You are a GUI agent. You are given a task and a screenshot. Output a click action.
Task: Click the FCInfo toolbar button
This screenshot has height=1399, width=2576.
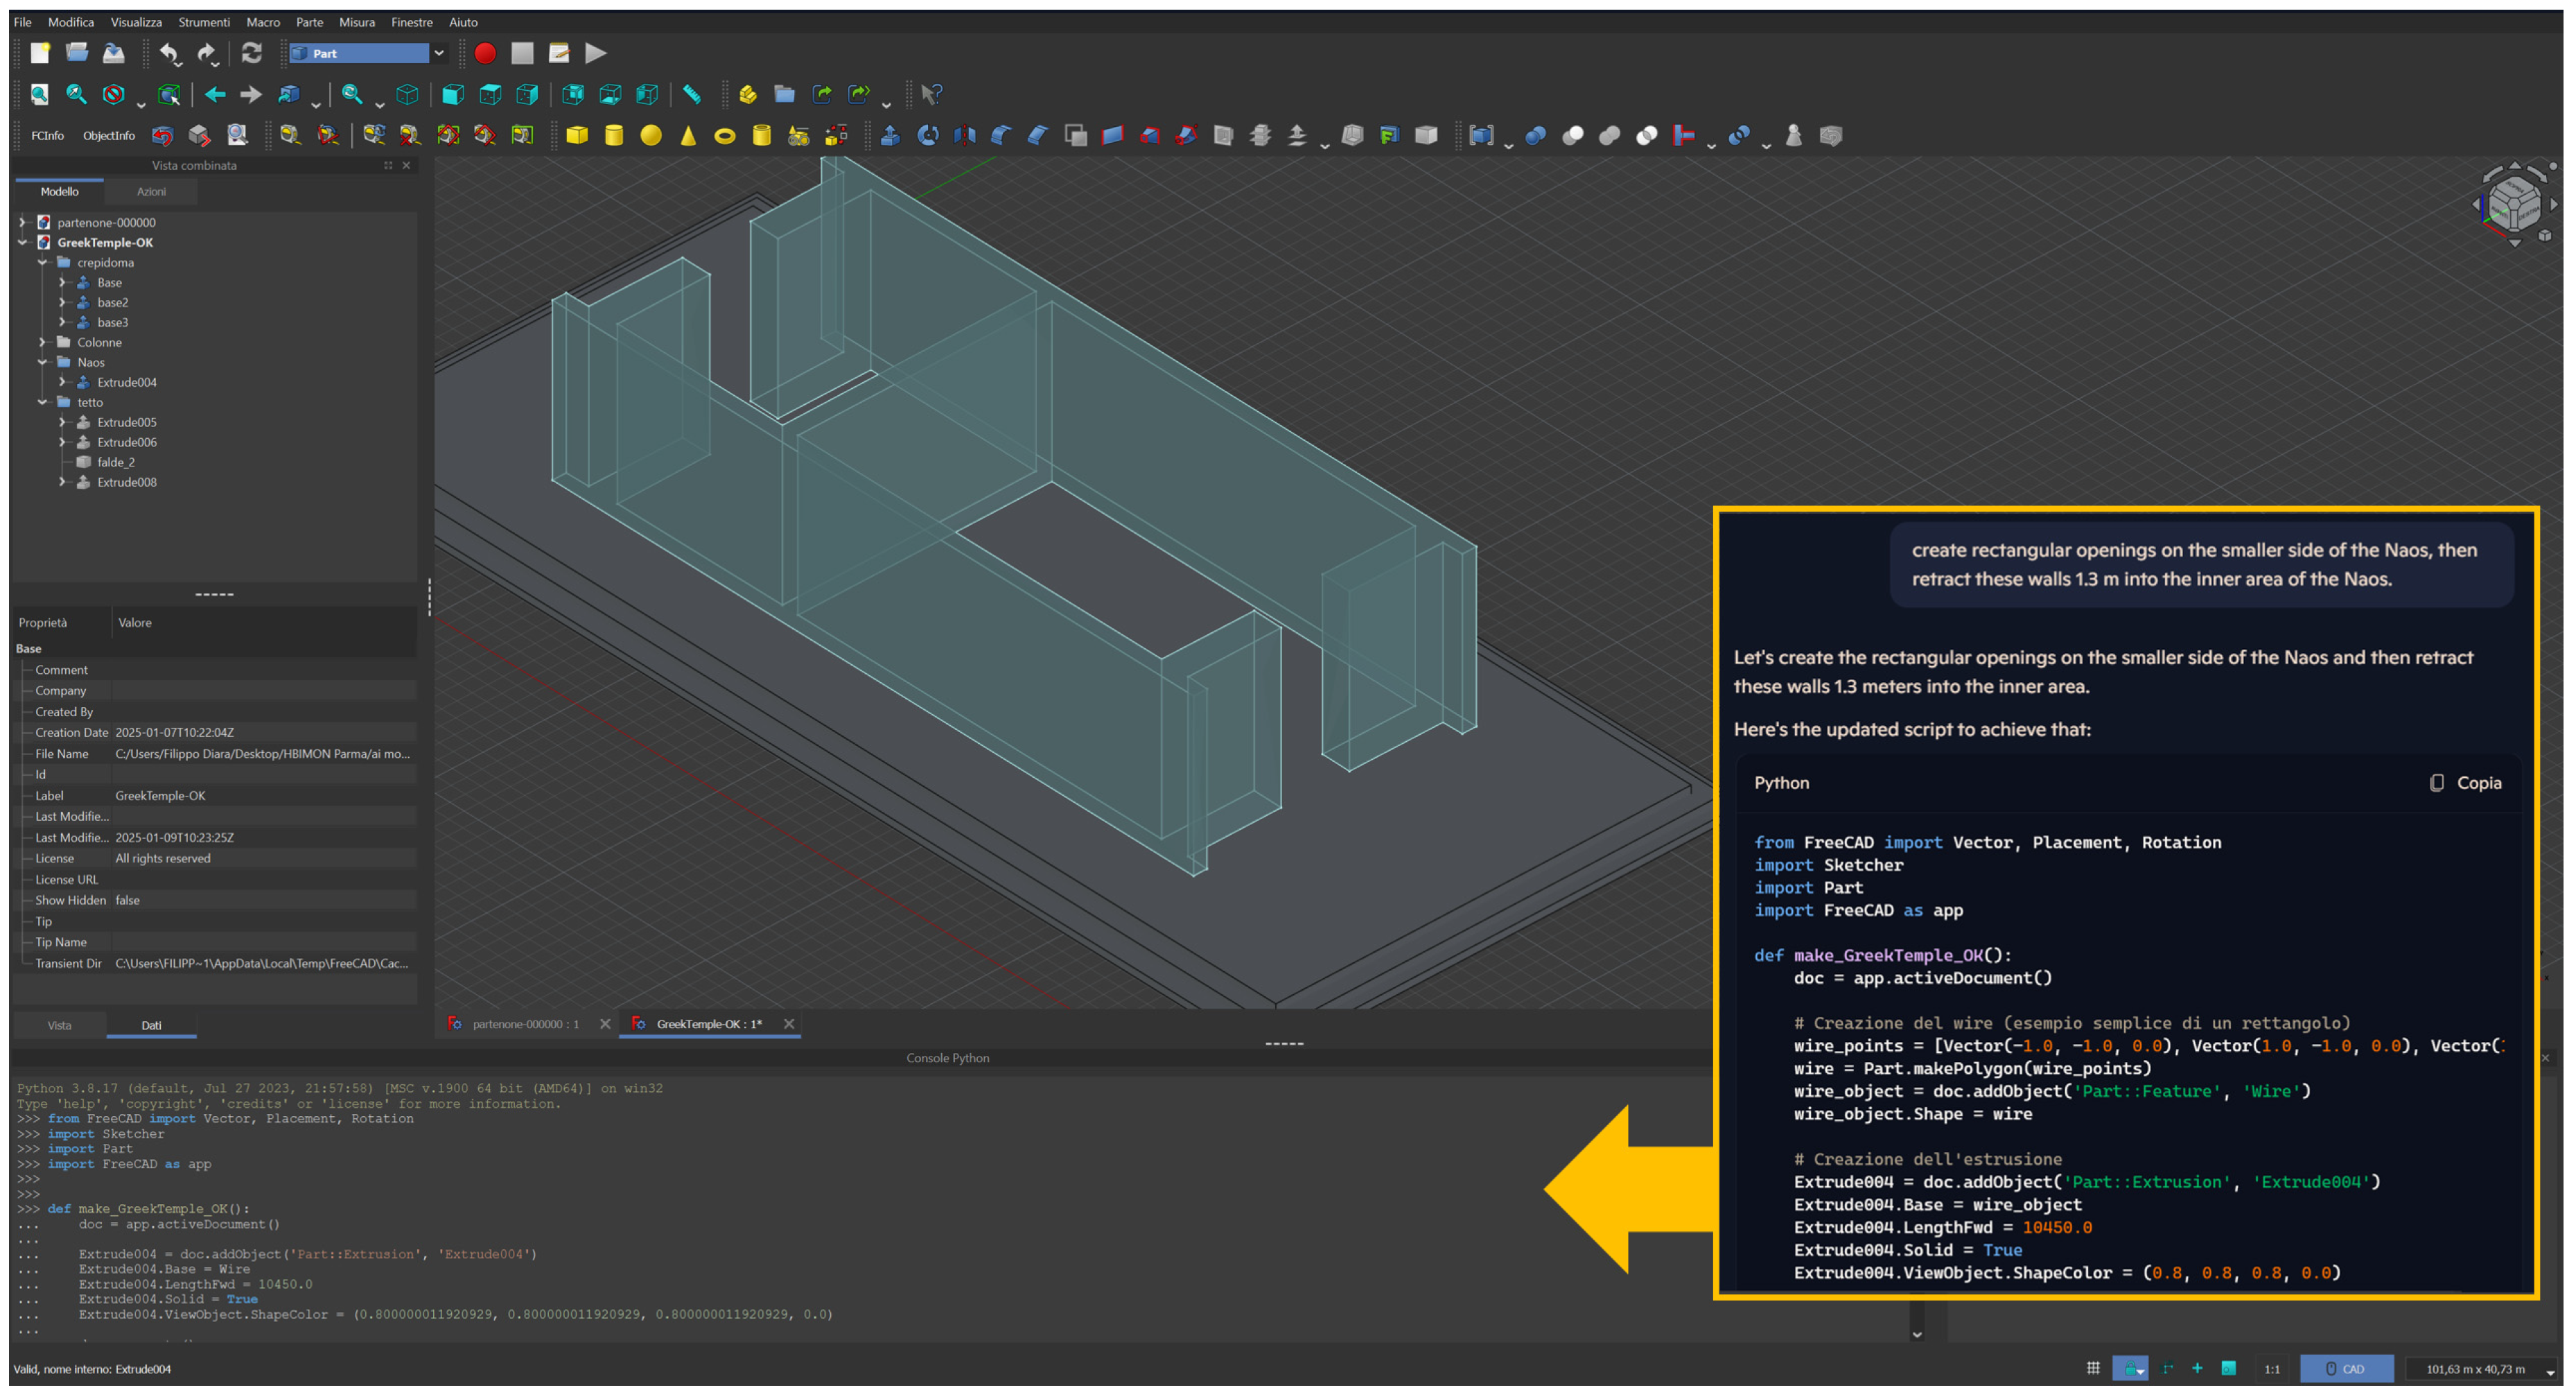(x=47, y=135)
